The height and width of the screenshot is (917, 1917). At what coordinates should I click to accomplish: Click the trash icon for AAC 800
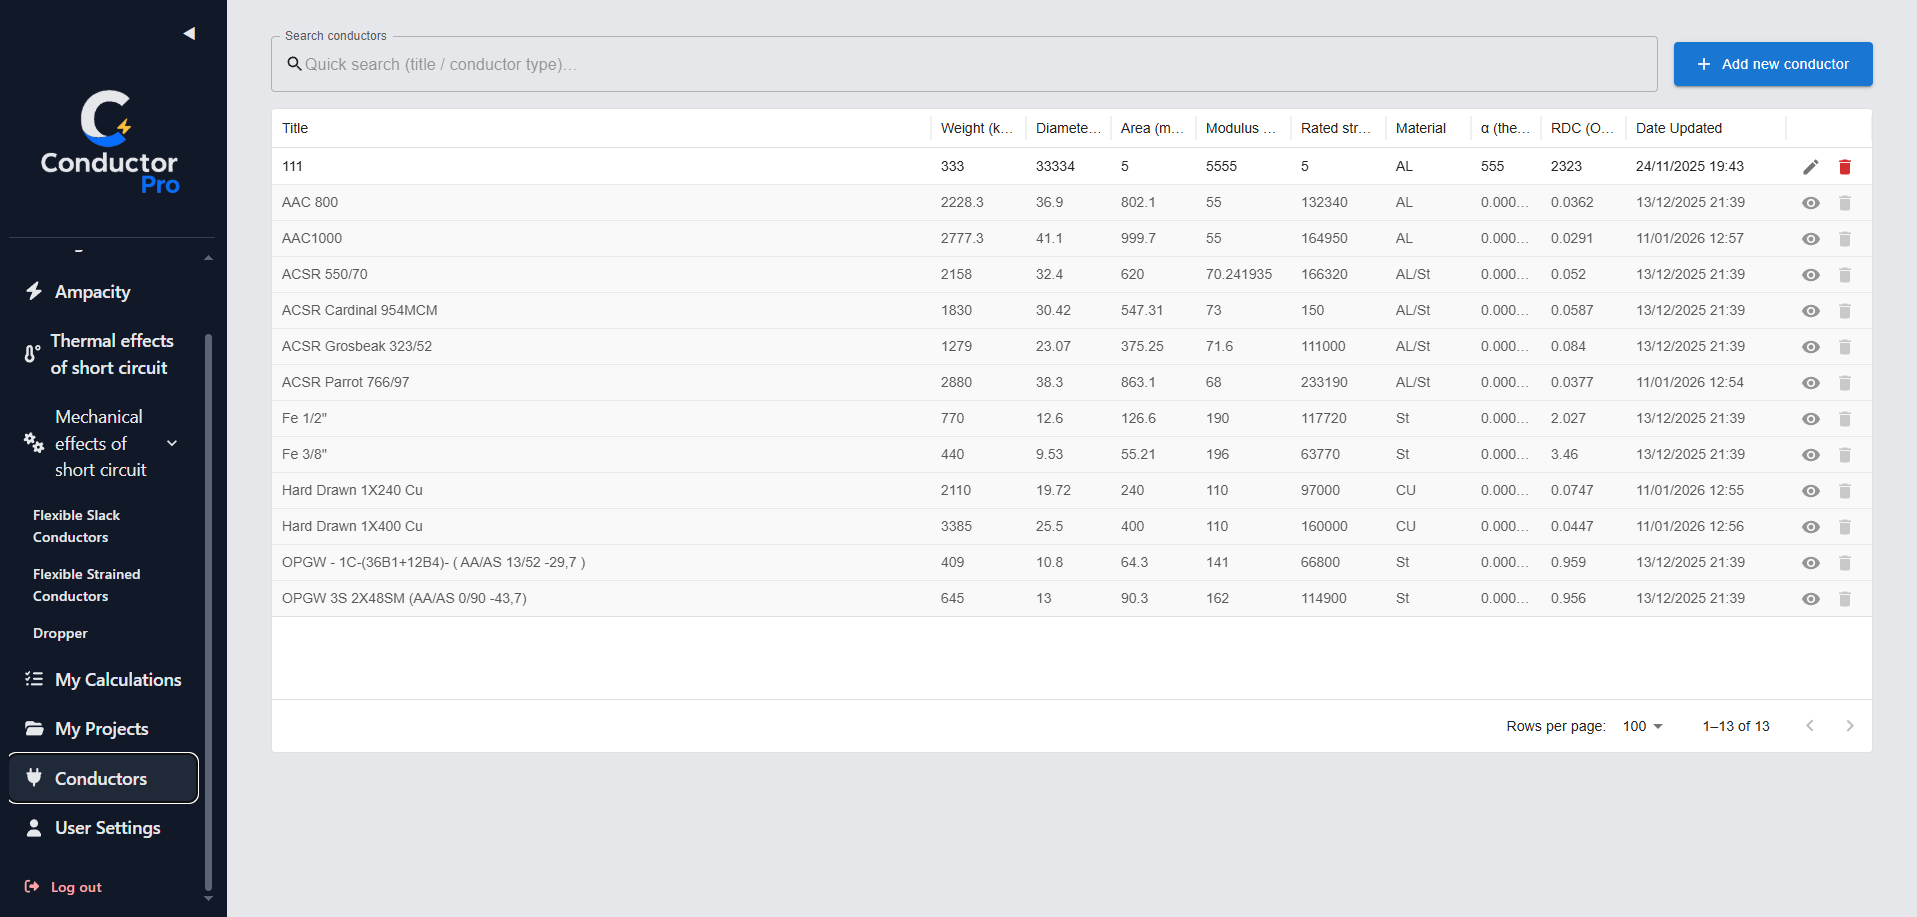tap(1845, 203)
